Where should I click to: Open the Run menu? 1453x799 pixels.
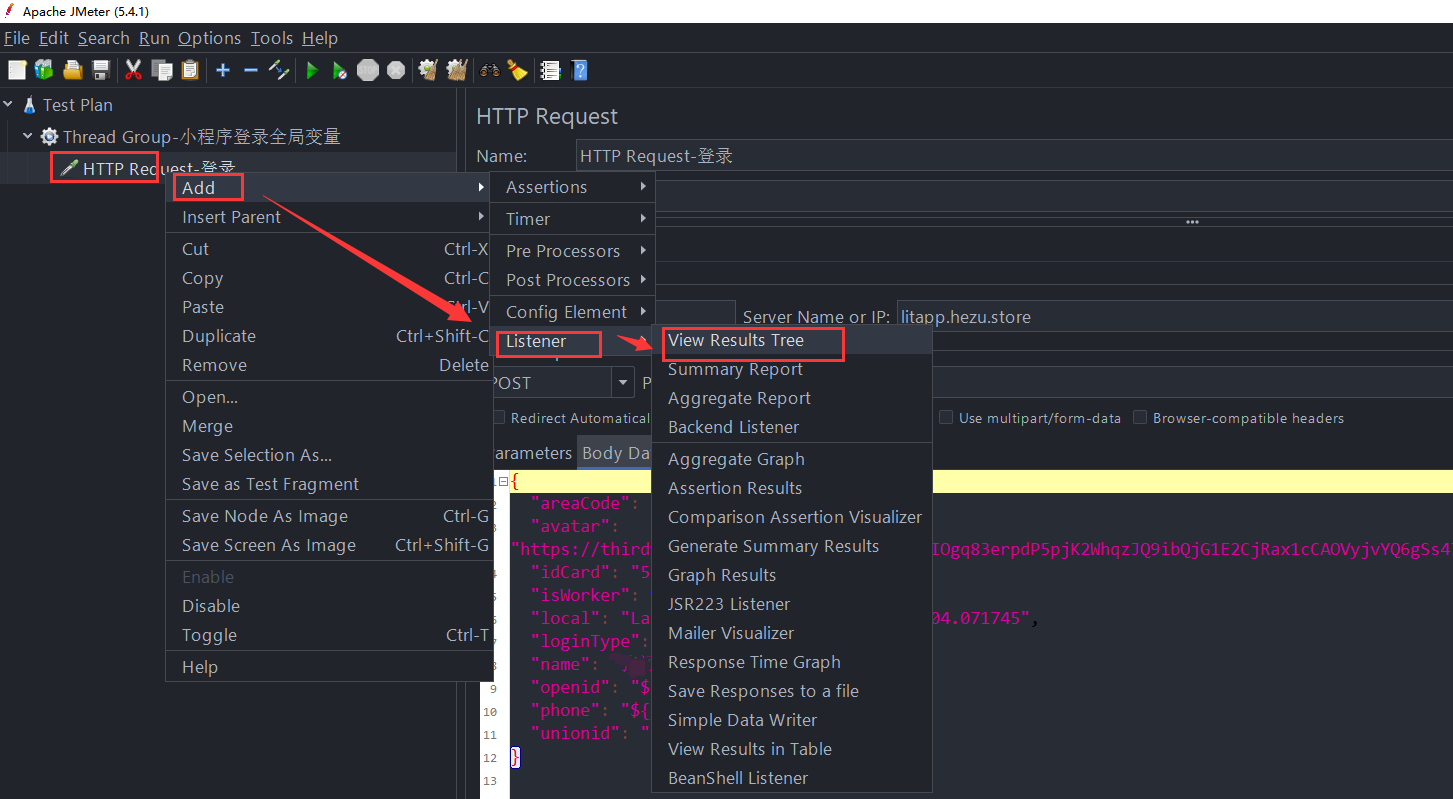pos(154,38)
